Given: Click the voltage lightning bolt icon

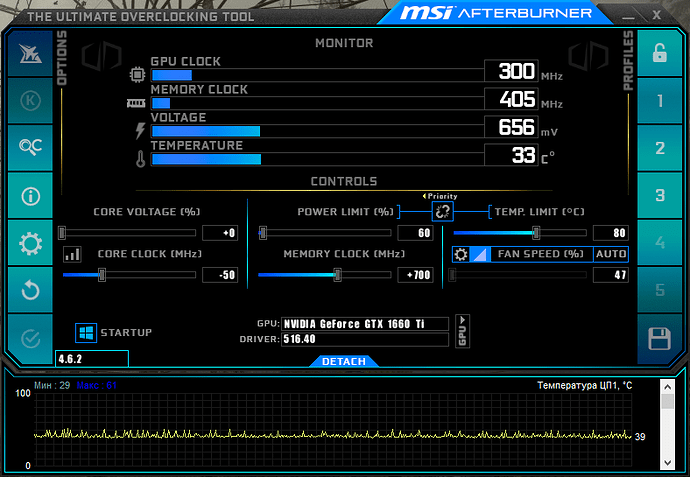Looking at the screenshot, I should pos(140,131).
